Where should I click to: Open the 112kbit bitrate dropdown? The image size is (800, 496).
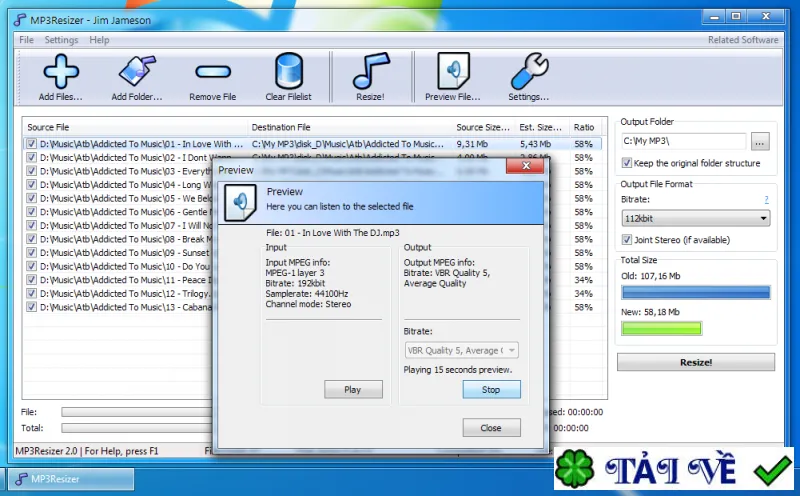(x=696, y=218)
